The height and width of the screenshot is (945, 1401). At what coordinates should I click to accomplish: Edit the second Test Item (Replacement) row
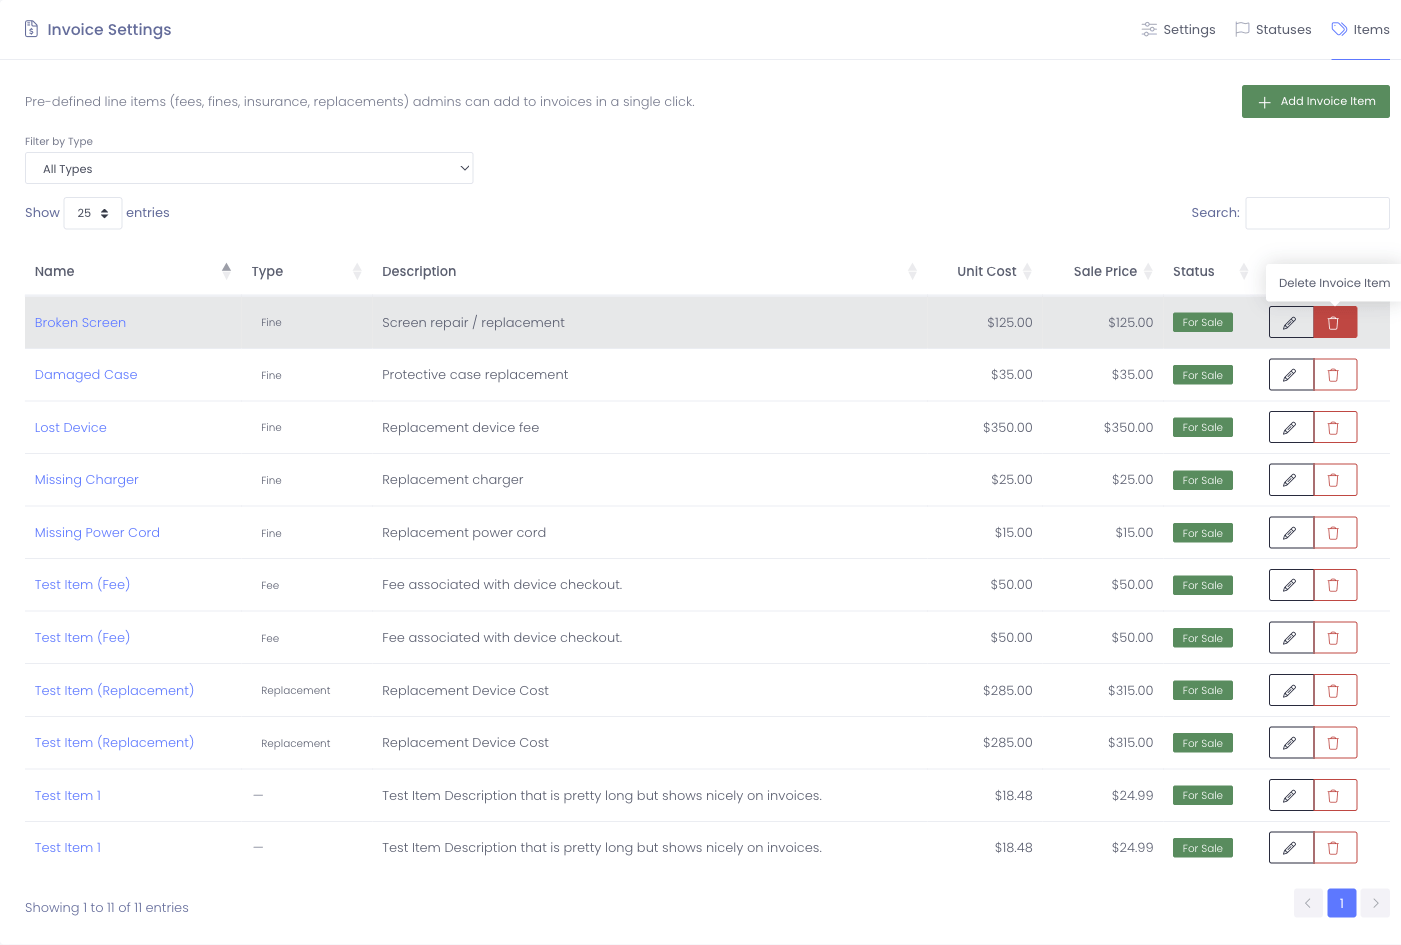point(1291,743)
